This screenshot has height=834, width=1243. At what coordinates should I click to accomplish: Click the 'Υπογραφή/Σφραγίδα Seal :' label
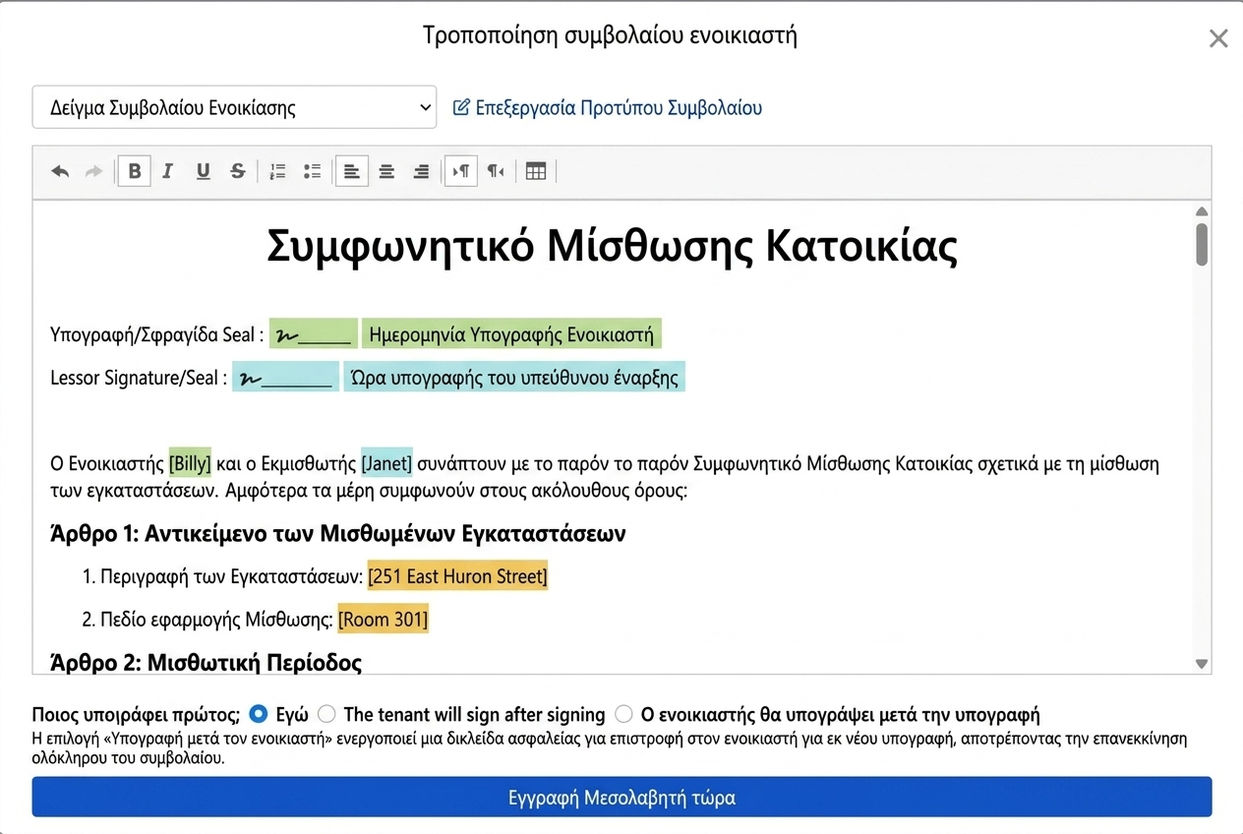click(157, 335)
